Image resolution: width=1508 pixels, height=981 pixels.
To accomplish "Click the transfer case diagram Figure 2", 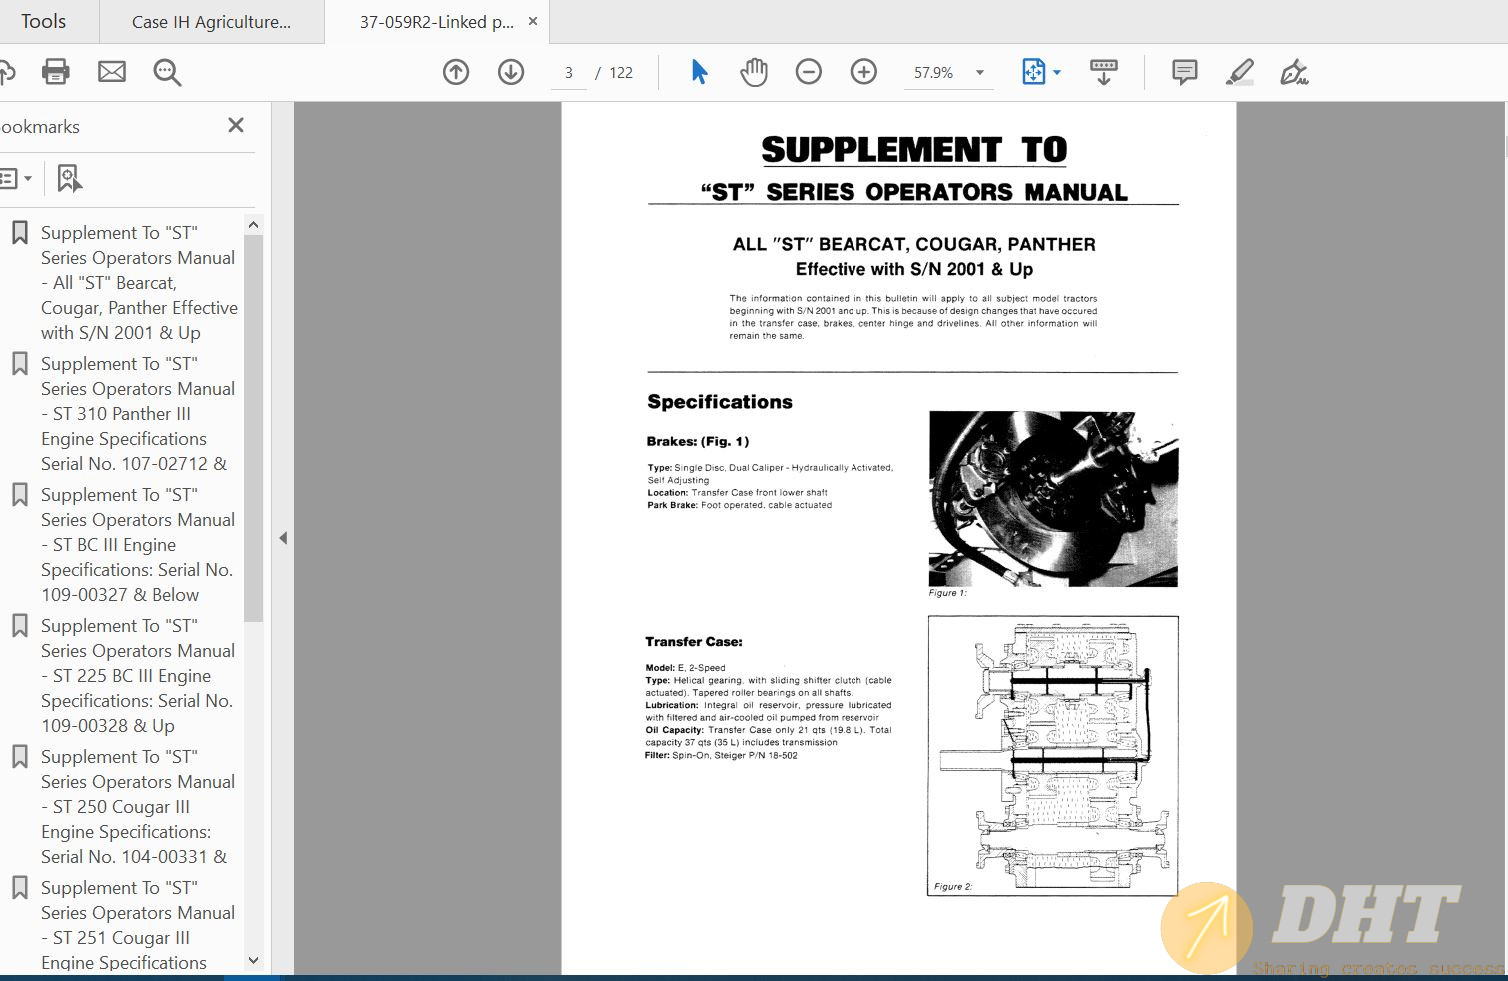I will coord(1053,755).
